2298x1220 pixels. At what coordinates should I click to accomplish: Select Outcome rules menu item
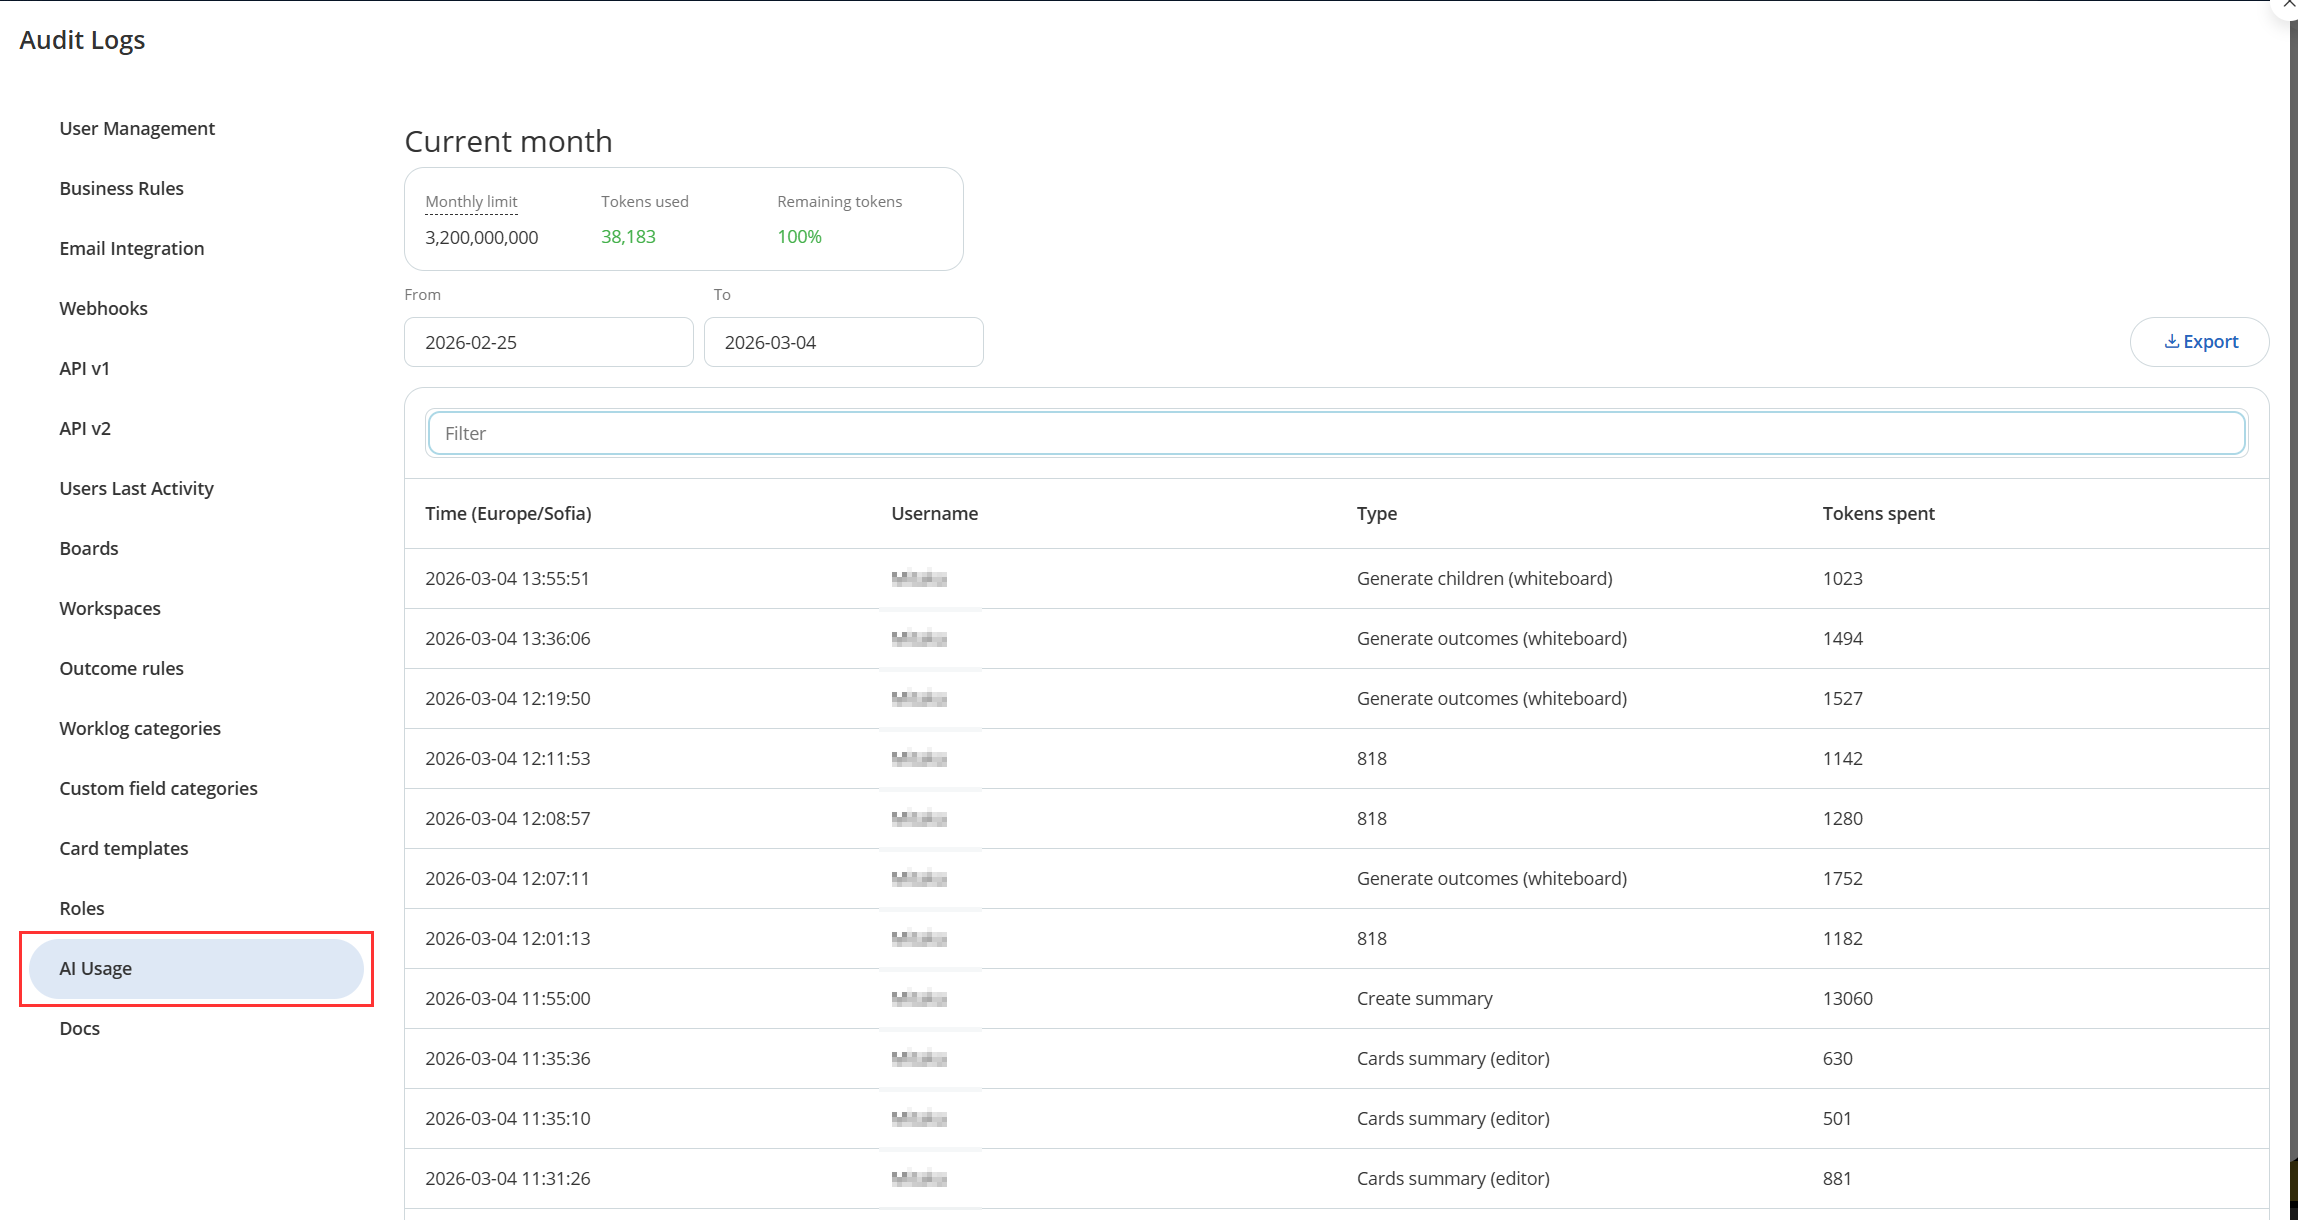(x=121, y=668)
